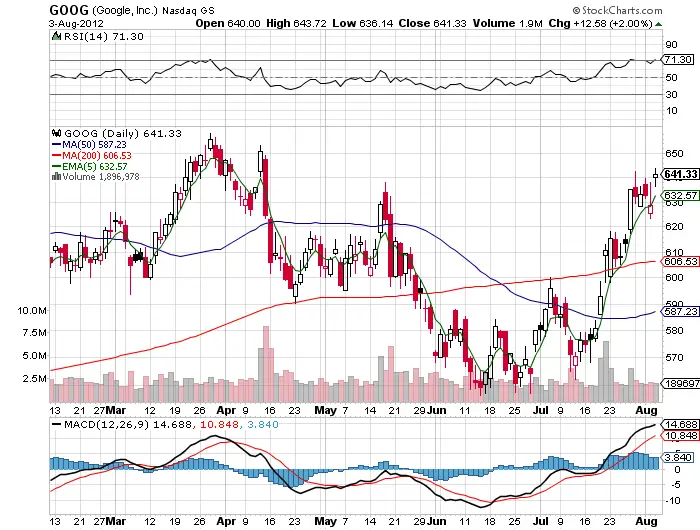Image resolution: width=700 pixels, height=530 pixels.
Task: Click the Volume 1,896,978 legend text
Action: pos(101,177)
